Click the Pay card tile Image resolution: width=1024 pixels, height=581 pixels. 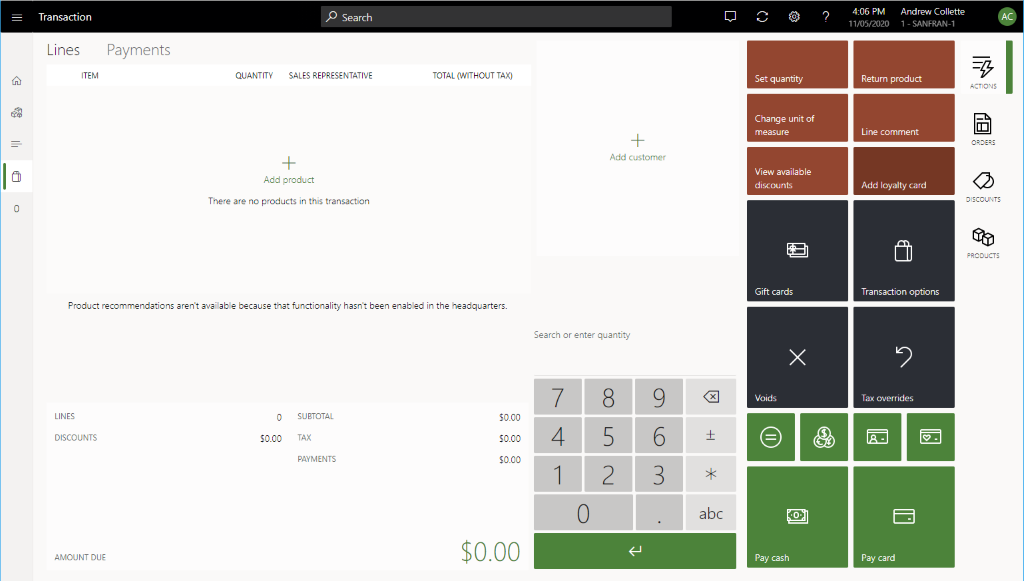click(904, 517)
